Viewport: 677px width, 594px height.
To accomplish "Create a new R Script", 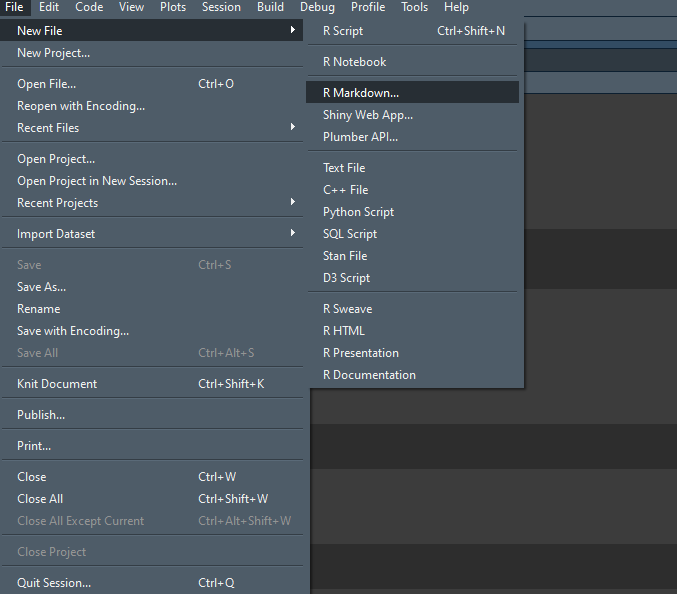I will pos(342,31).
